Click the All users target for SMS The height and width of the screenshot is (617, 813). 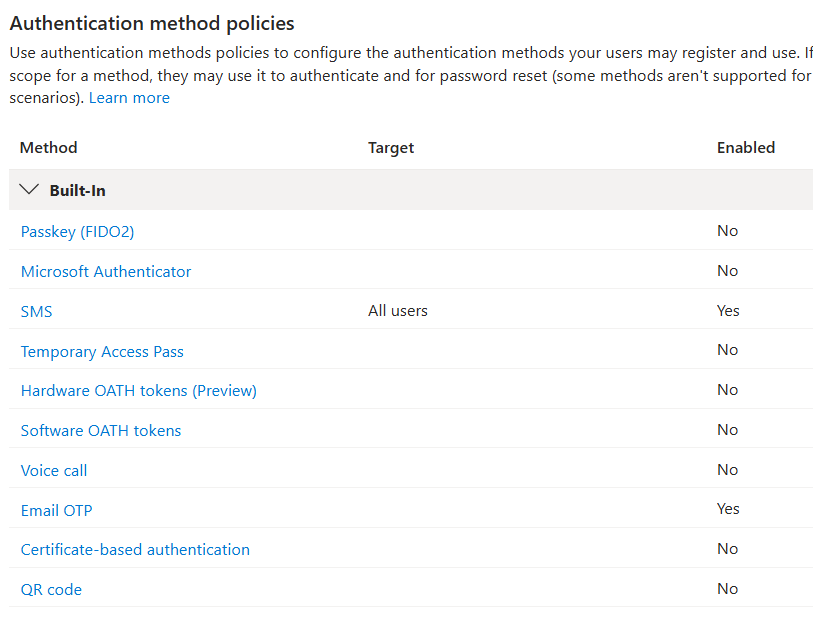click(398, 311)
